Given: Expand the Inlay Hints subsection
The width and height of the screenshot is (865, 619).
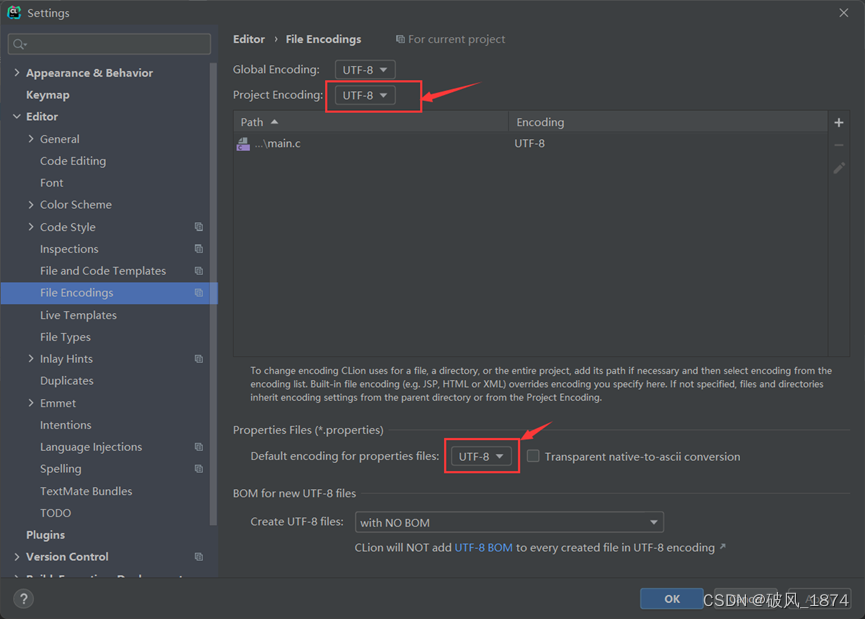Looking at the screenshot, I should (x=31, y=359).
